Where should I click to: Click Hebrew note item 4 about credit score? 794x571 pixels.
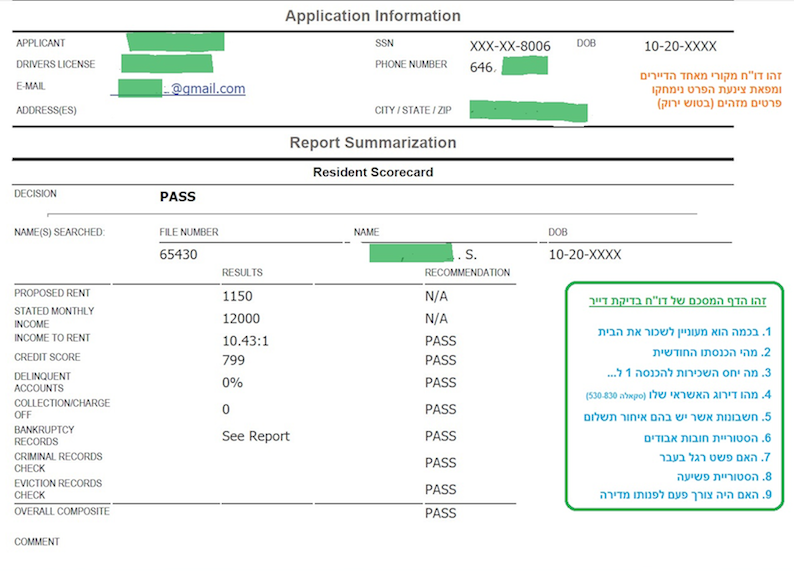[678, 394]
